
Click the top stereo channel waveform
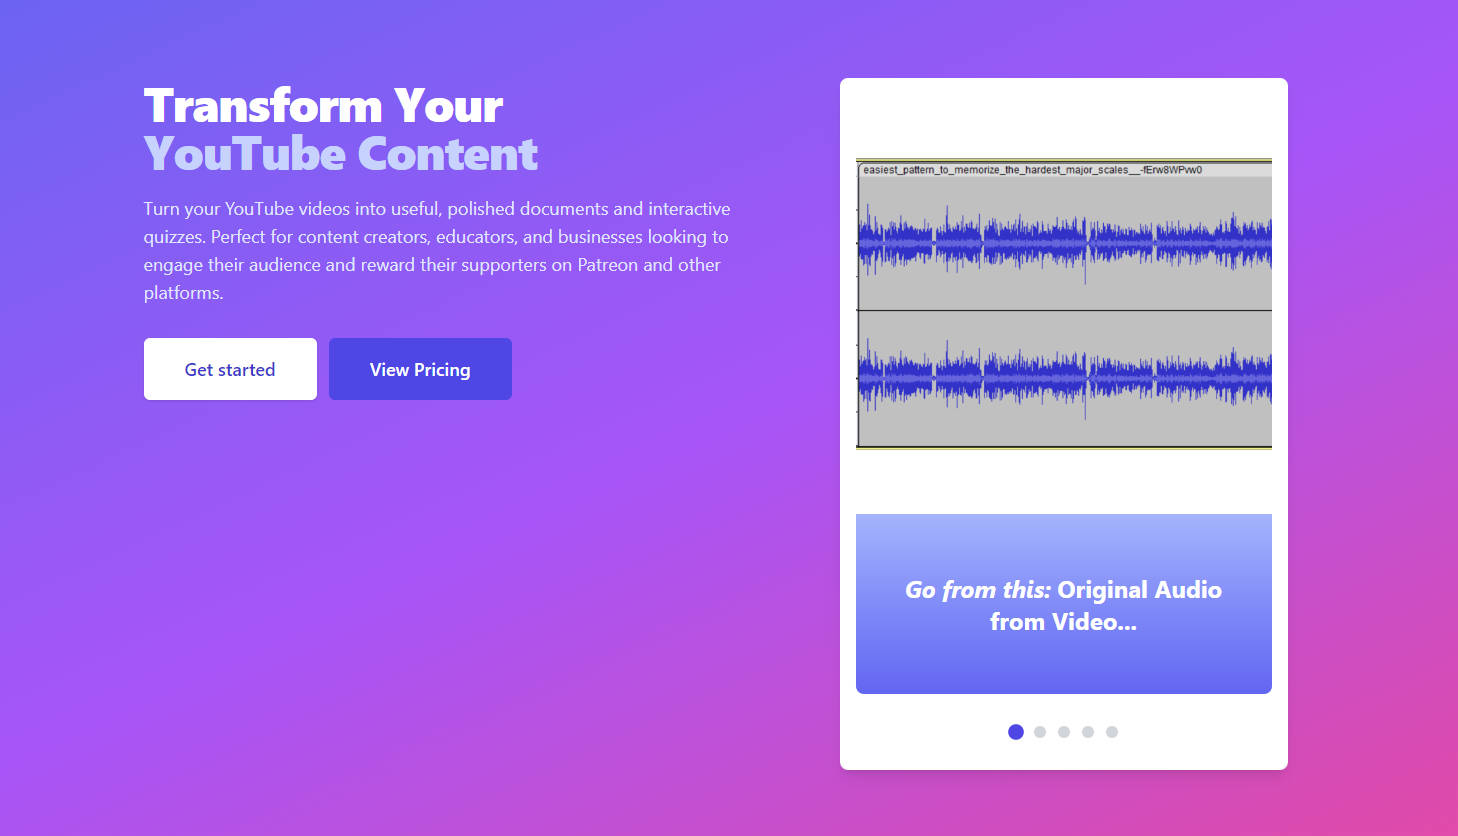(1063, 240)
